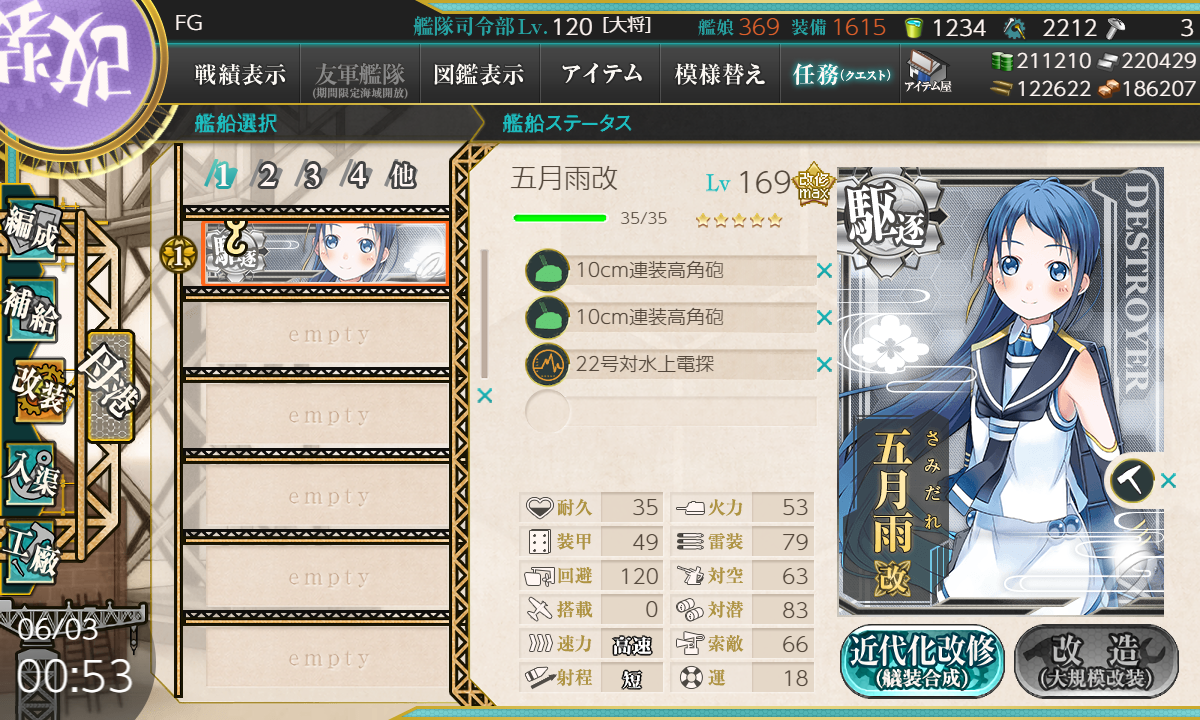1200x720 pixels.
Task: Switch to fleet tab 2
Action: [266, 176]
